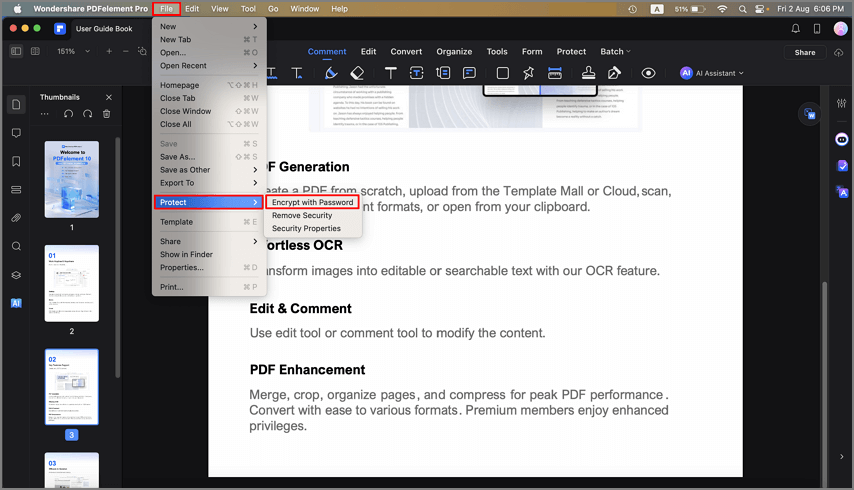Toggle the hide comments eye icon
Screen dimensions: 854x490
pos(648,73)
